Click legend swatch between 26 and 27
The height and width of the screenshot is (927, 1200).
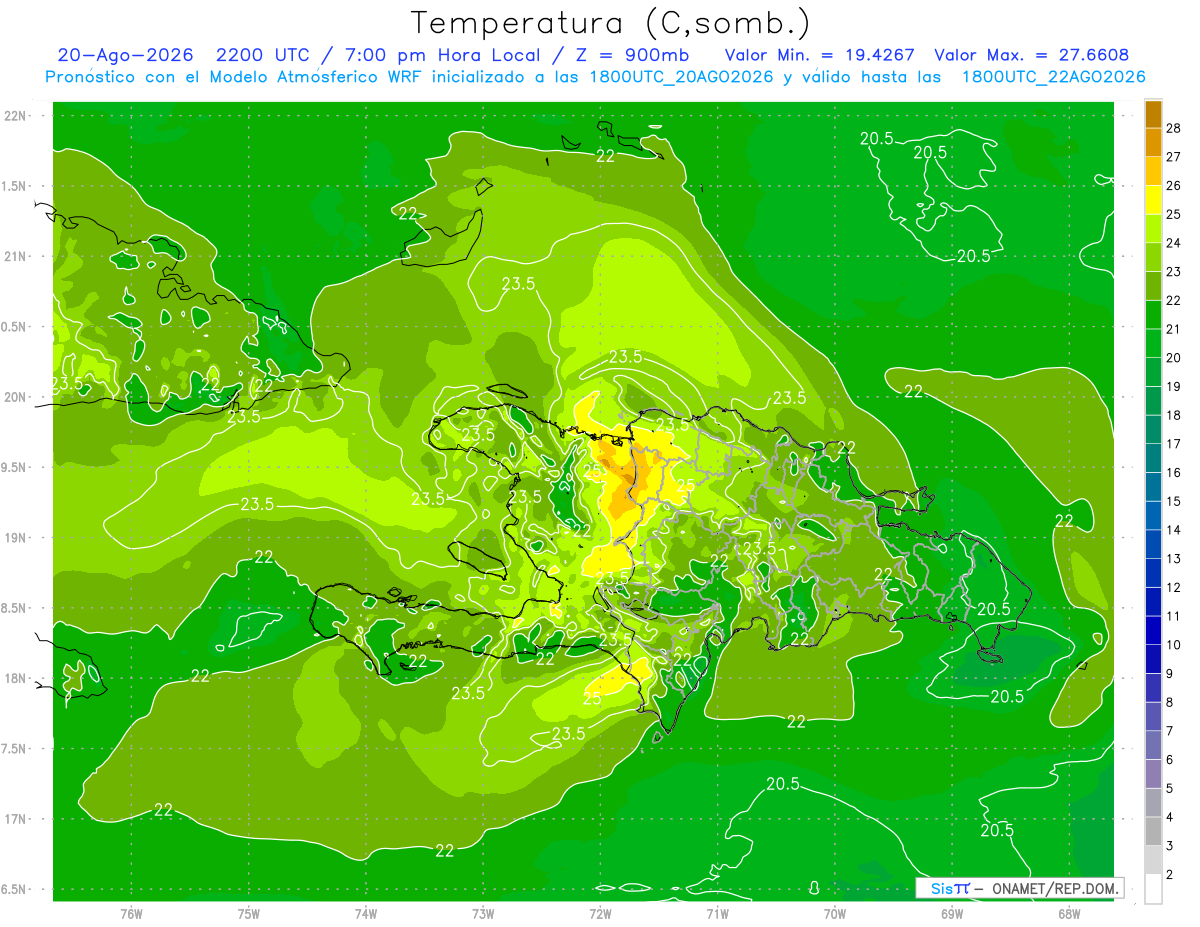(x=1153, y=171)
